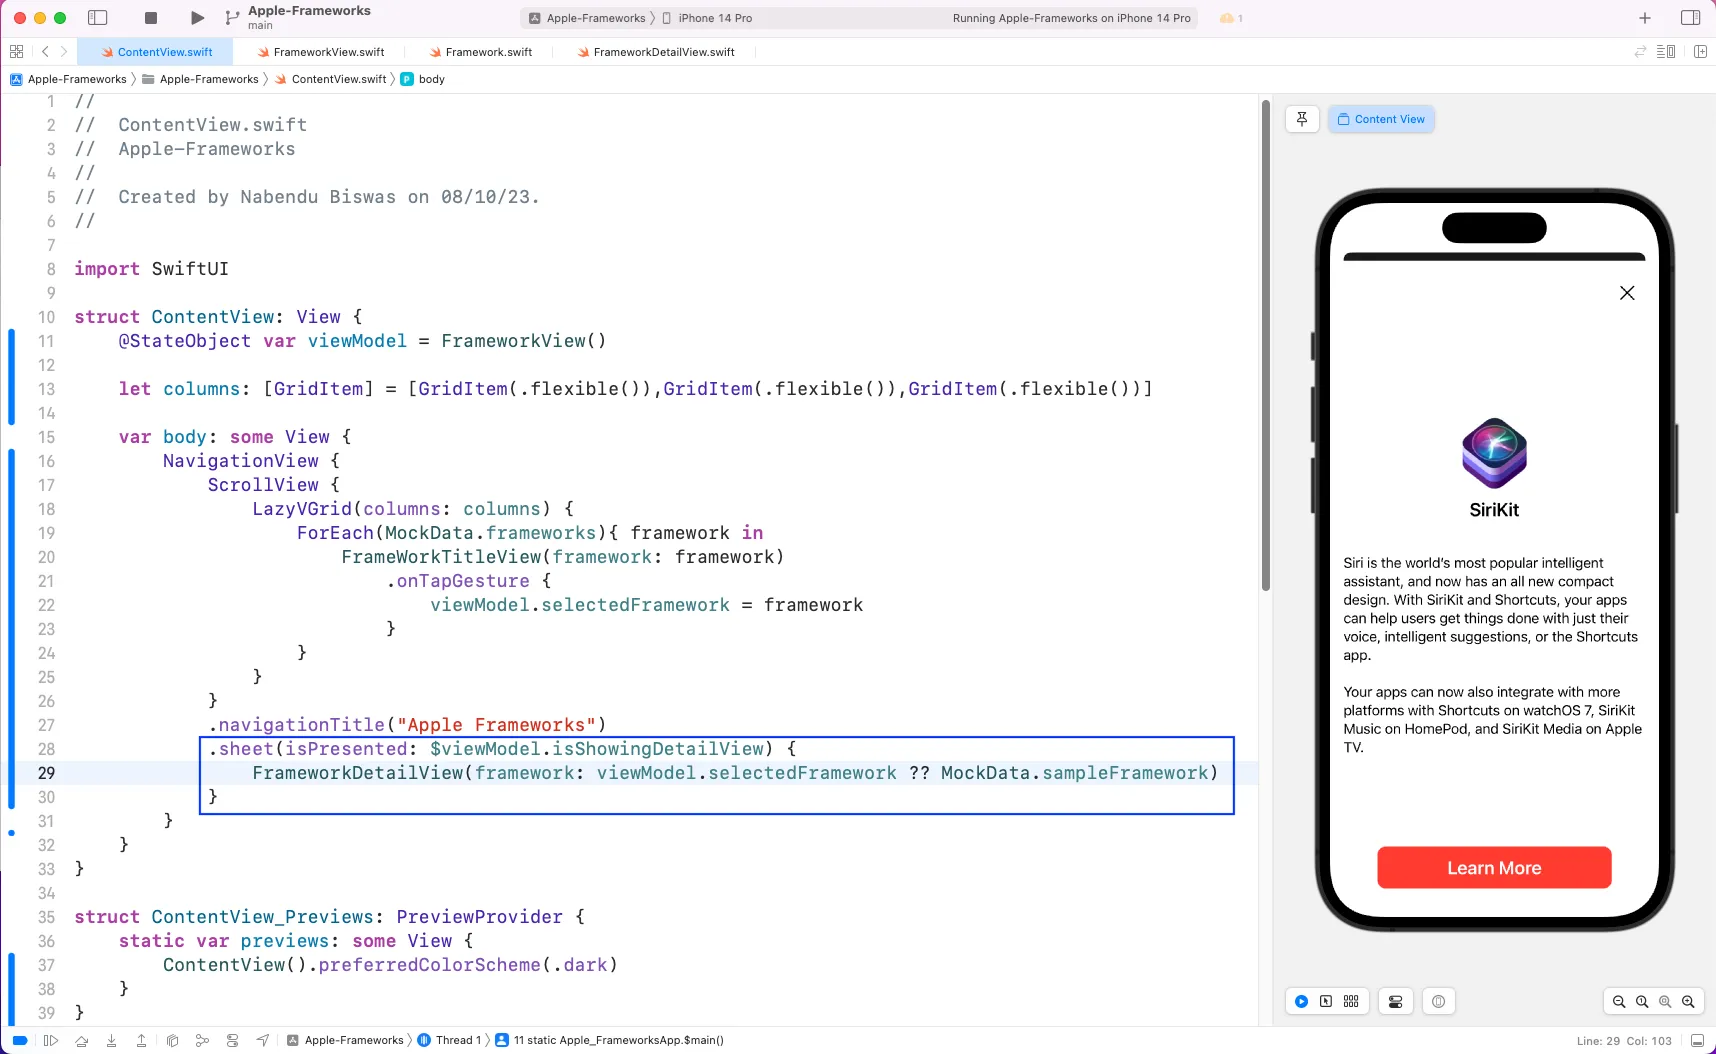
Task: Open the Library with the plus button
Action: coord(1645,18)
